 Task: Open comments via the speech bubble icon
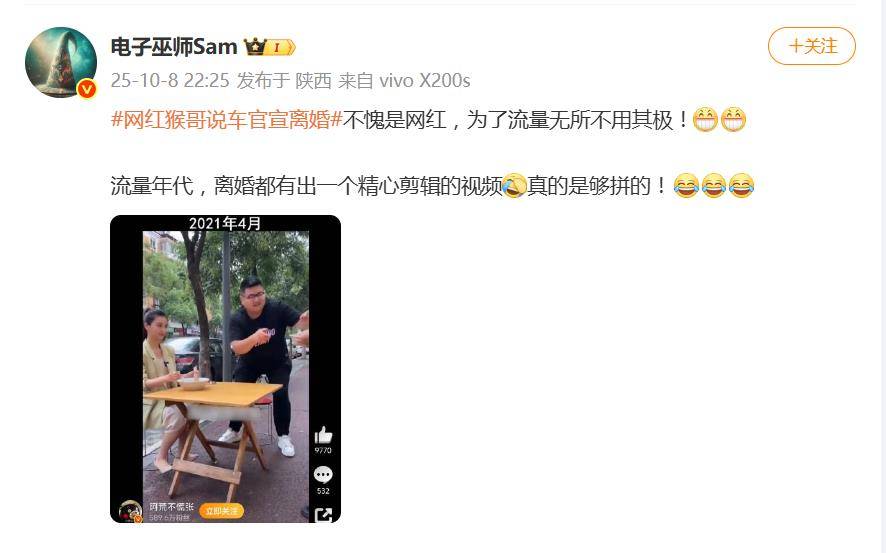click(323, 474)
